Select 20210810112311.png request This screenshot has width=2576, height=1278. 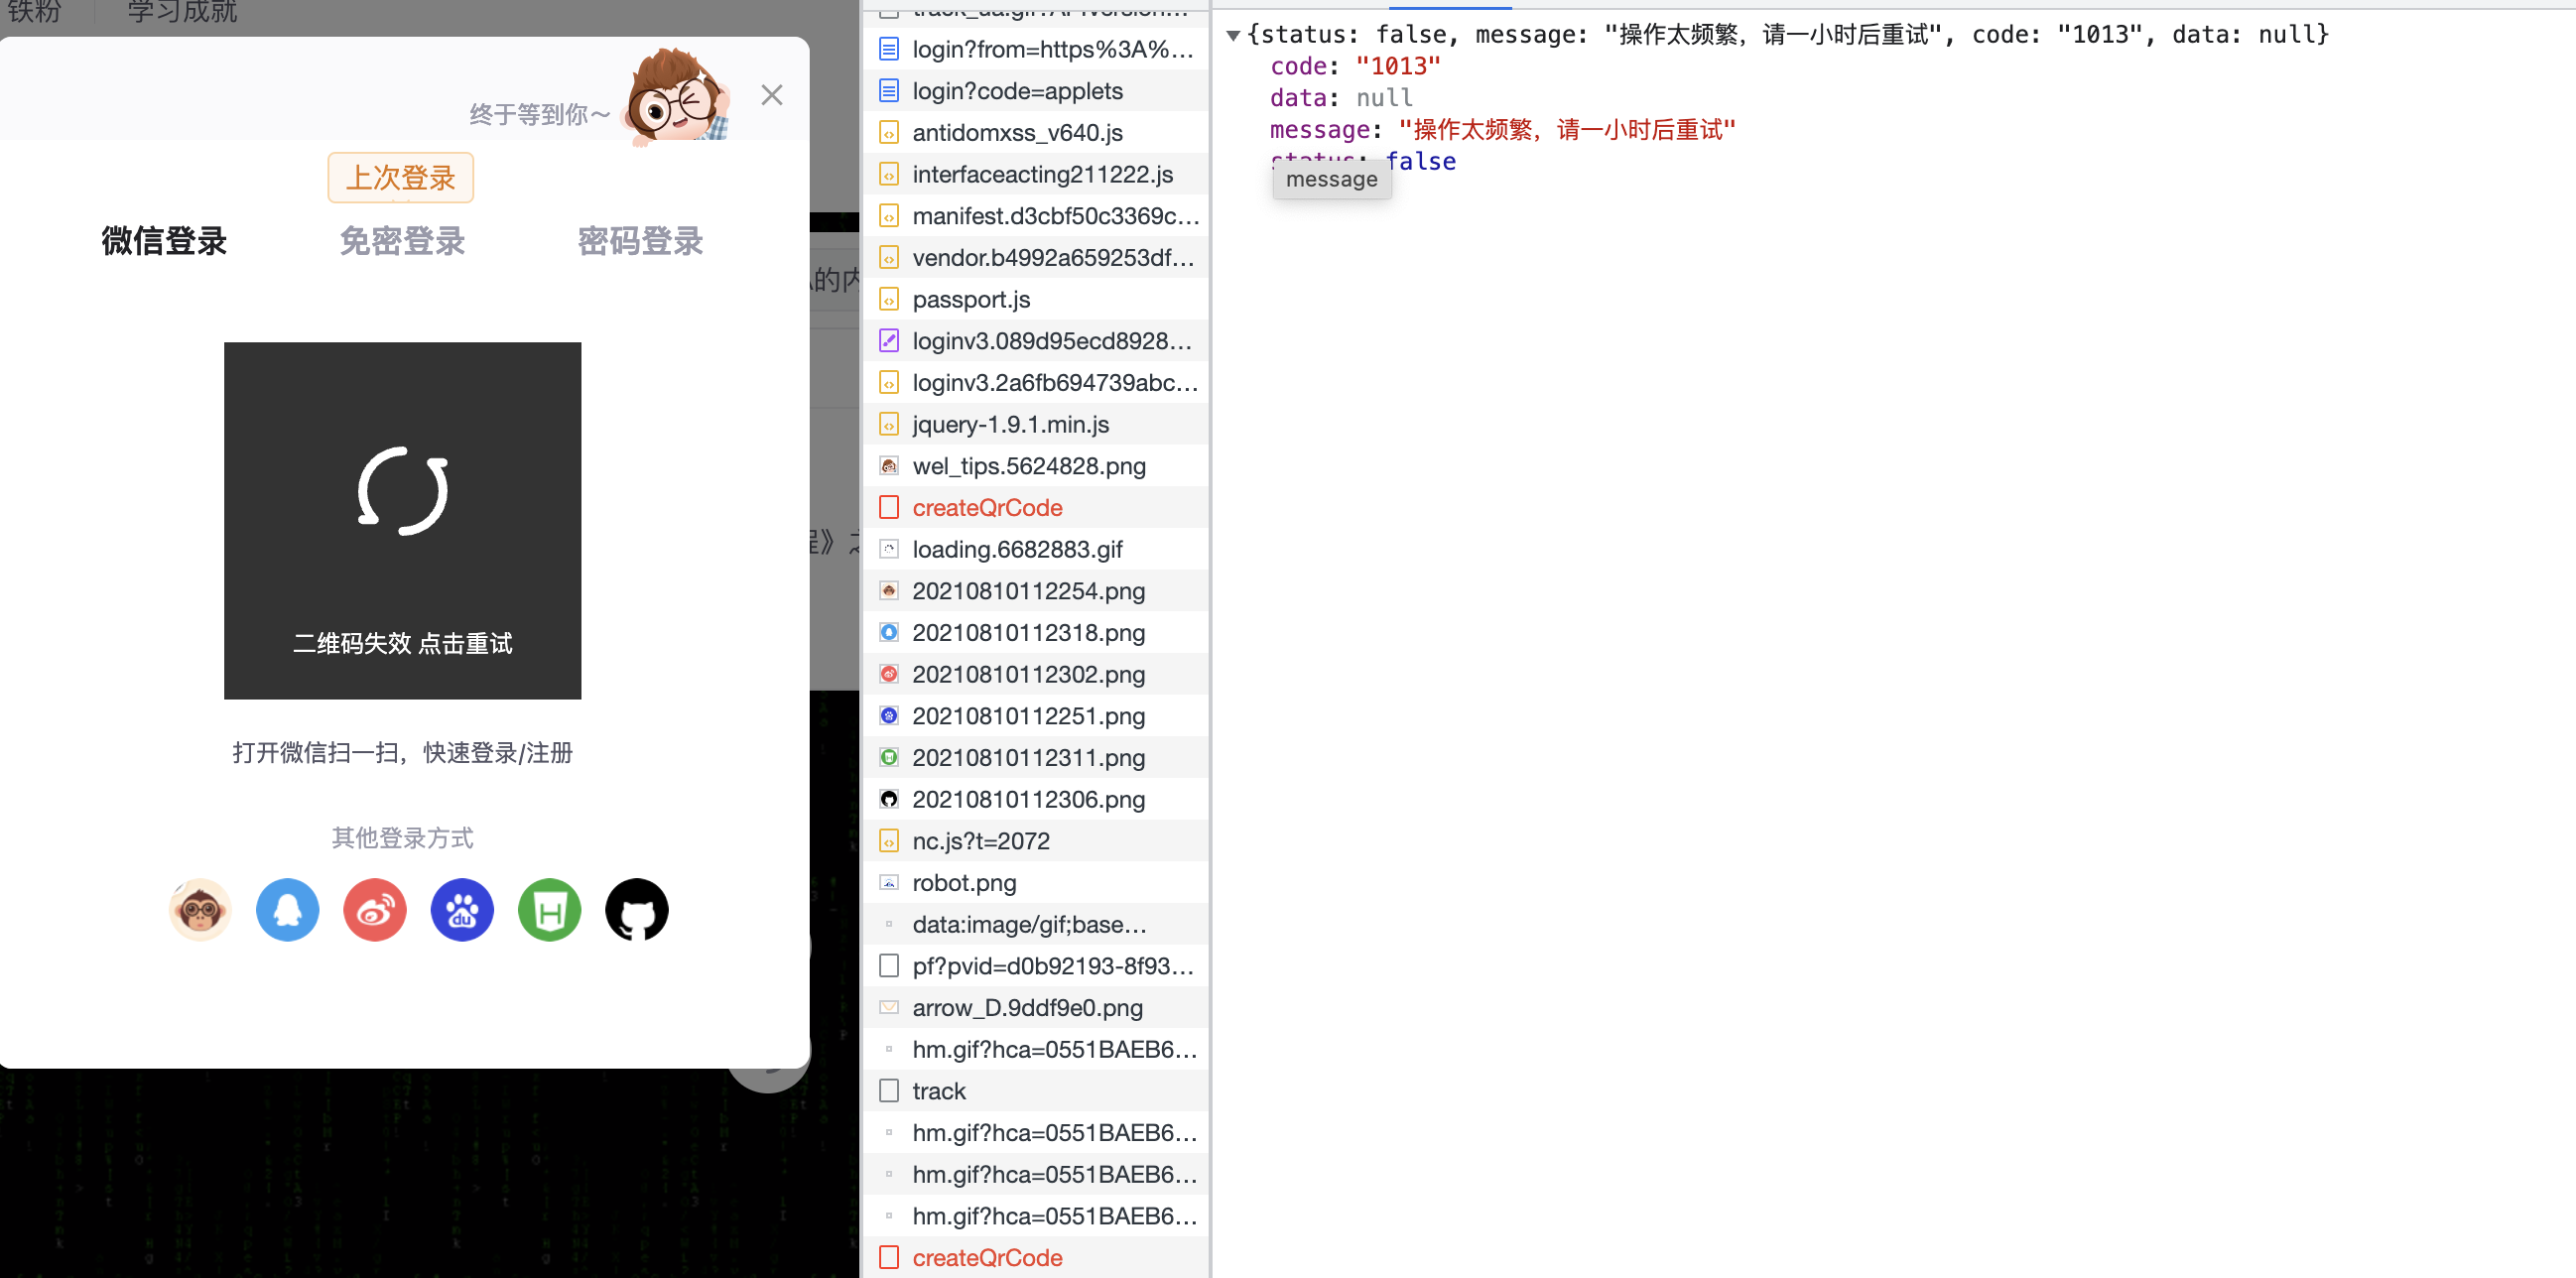coord(1035,758)
